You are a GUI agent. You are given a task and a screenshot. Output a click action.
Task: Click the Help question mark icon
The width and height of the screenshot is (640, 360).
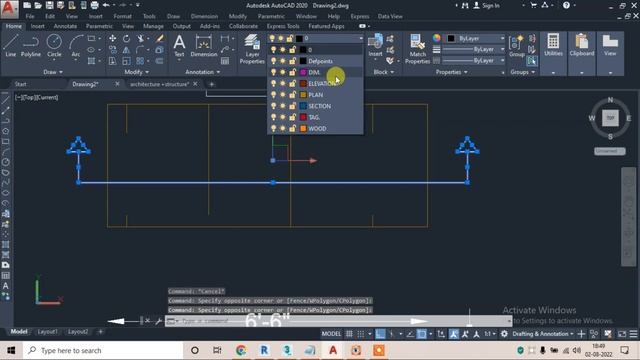[x=566, y=5]
